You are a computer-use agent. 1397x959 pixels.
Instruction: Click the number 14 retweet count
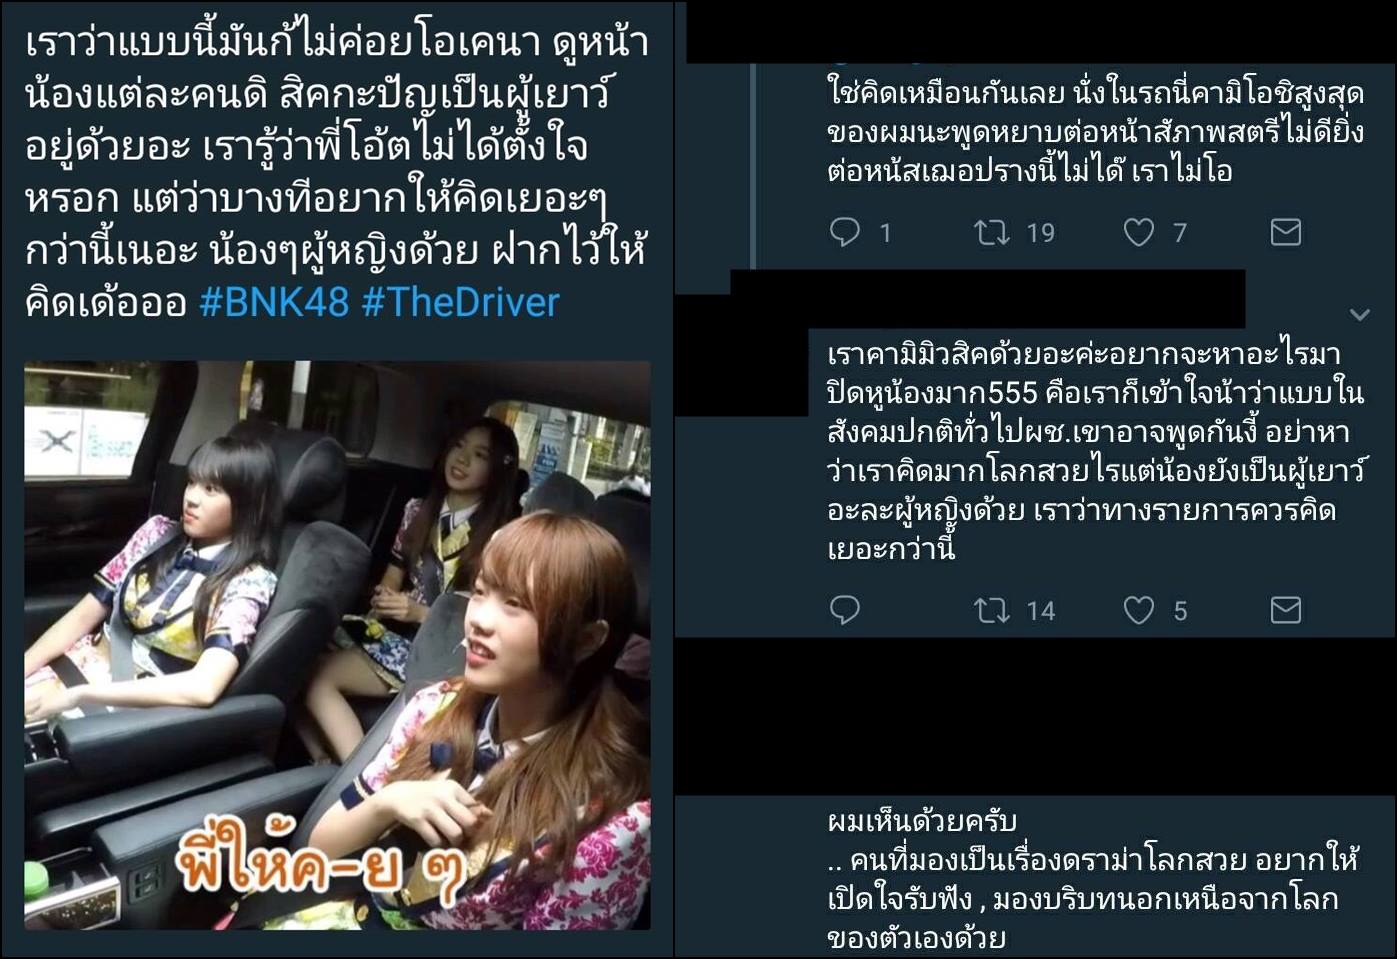pos(1041,610)
